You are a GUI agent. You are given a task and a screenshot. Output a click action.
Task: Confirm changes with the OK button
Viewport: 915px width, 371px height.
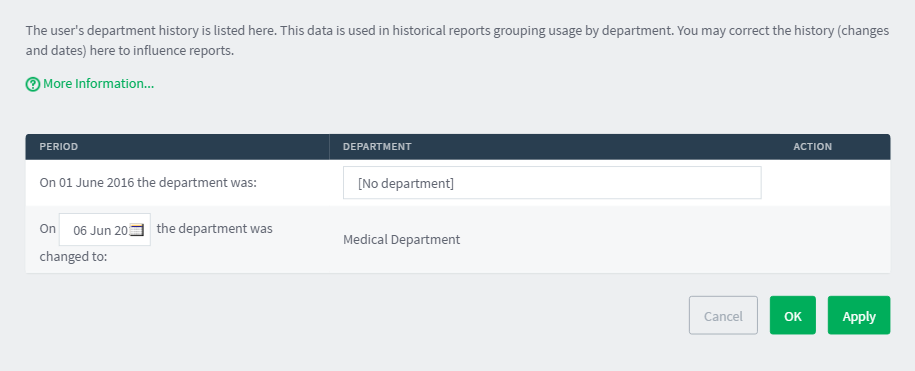click(792, 316)
